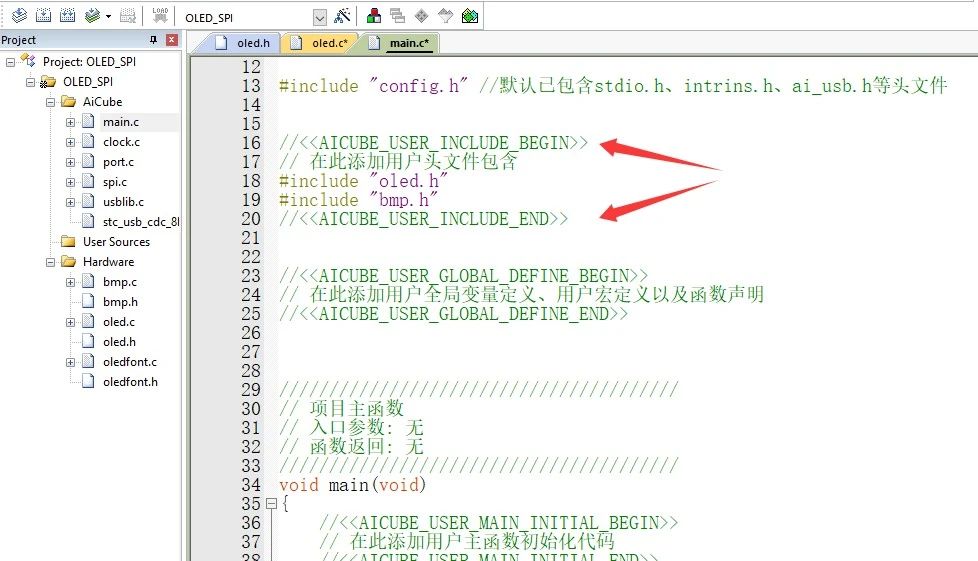This screenshot has height=561, width=978.
Task: Open the Batch Build dropdown arrow
Action: pyautogui.click(x=109, y=16)
